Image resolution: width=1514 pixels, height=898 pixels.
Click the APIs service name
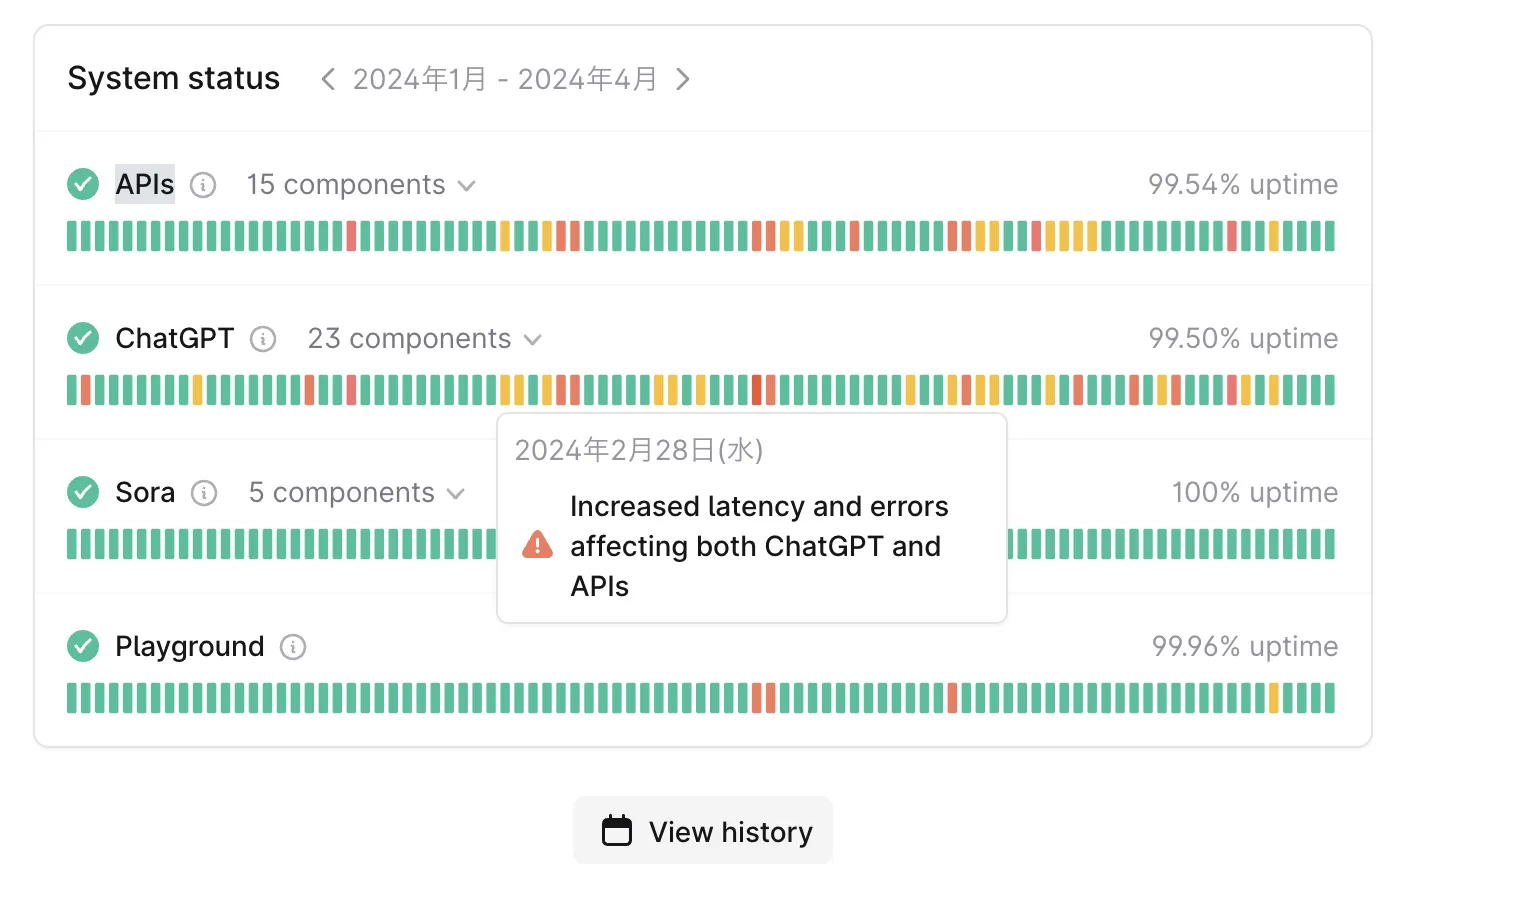[x=145, y=184]
